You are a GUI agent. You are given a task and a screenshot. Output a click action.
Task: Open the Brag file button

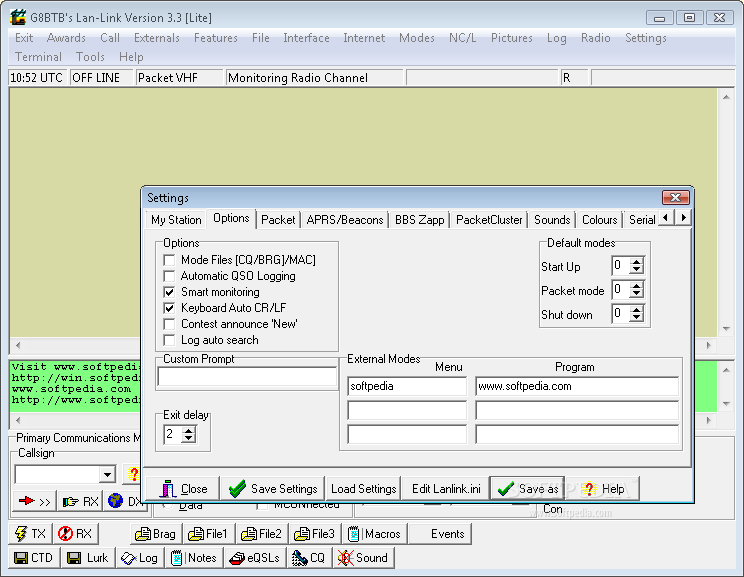(x=156, y=534)
